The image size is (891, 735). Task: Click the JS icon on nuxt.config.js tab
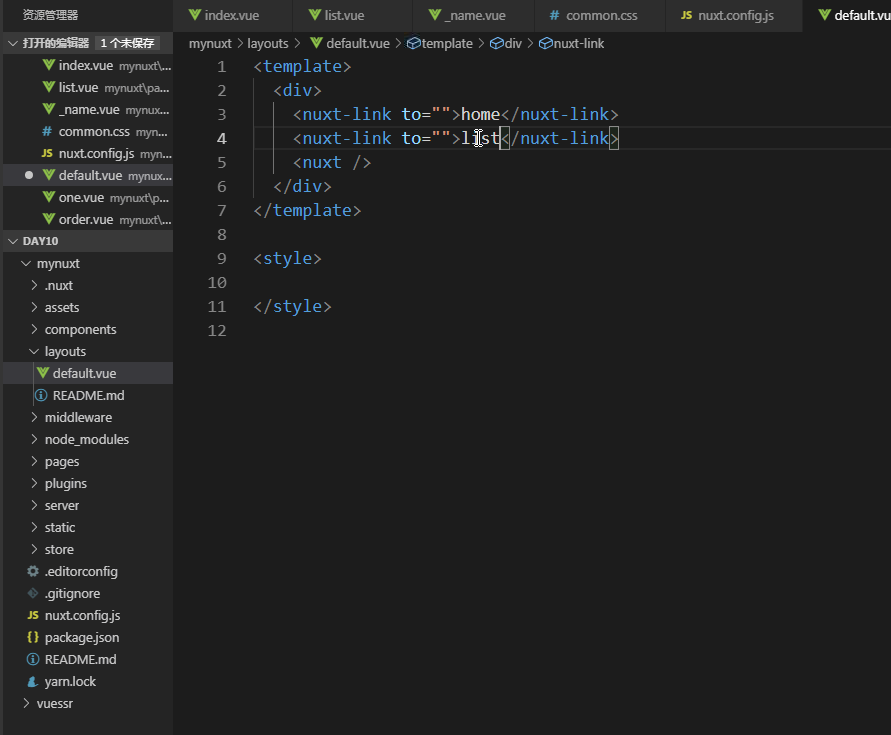pos(686,15)
